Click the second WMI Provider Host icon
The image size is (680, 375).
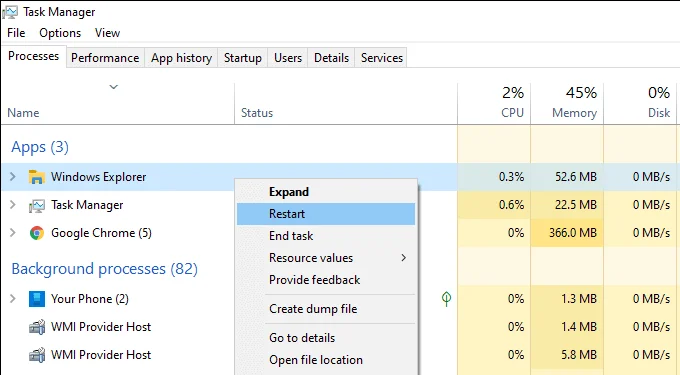(x=36, y=355)
